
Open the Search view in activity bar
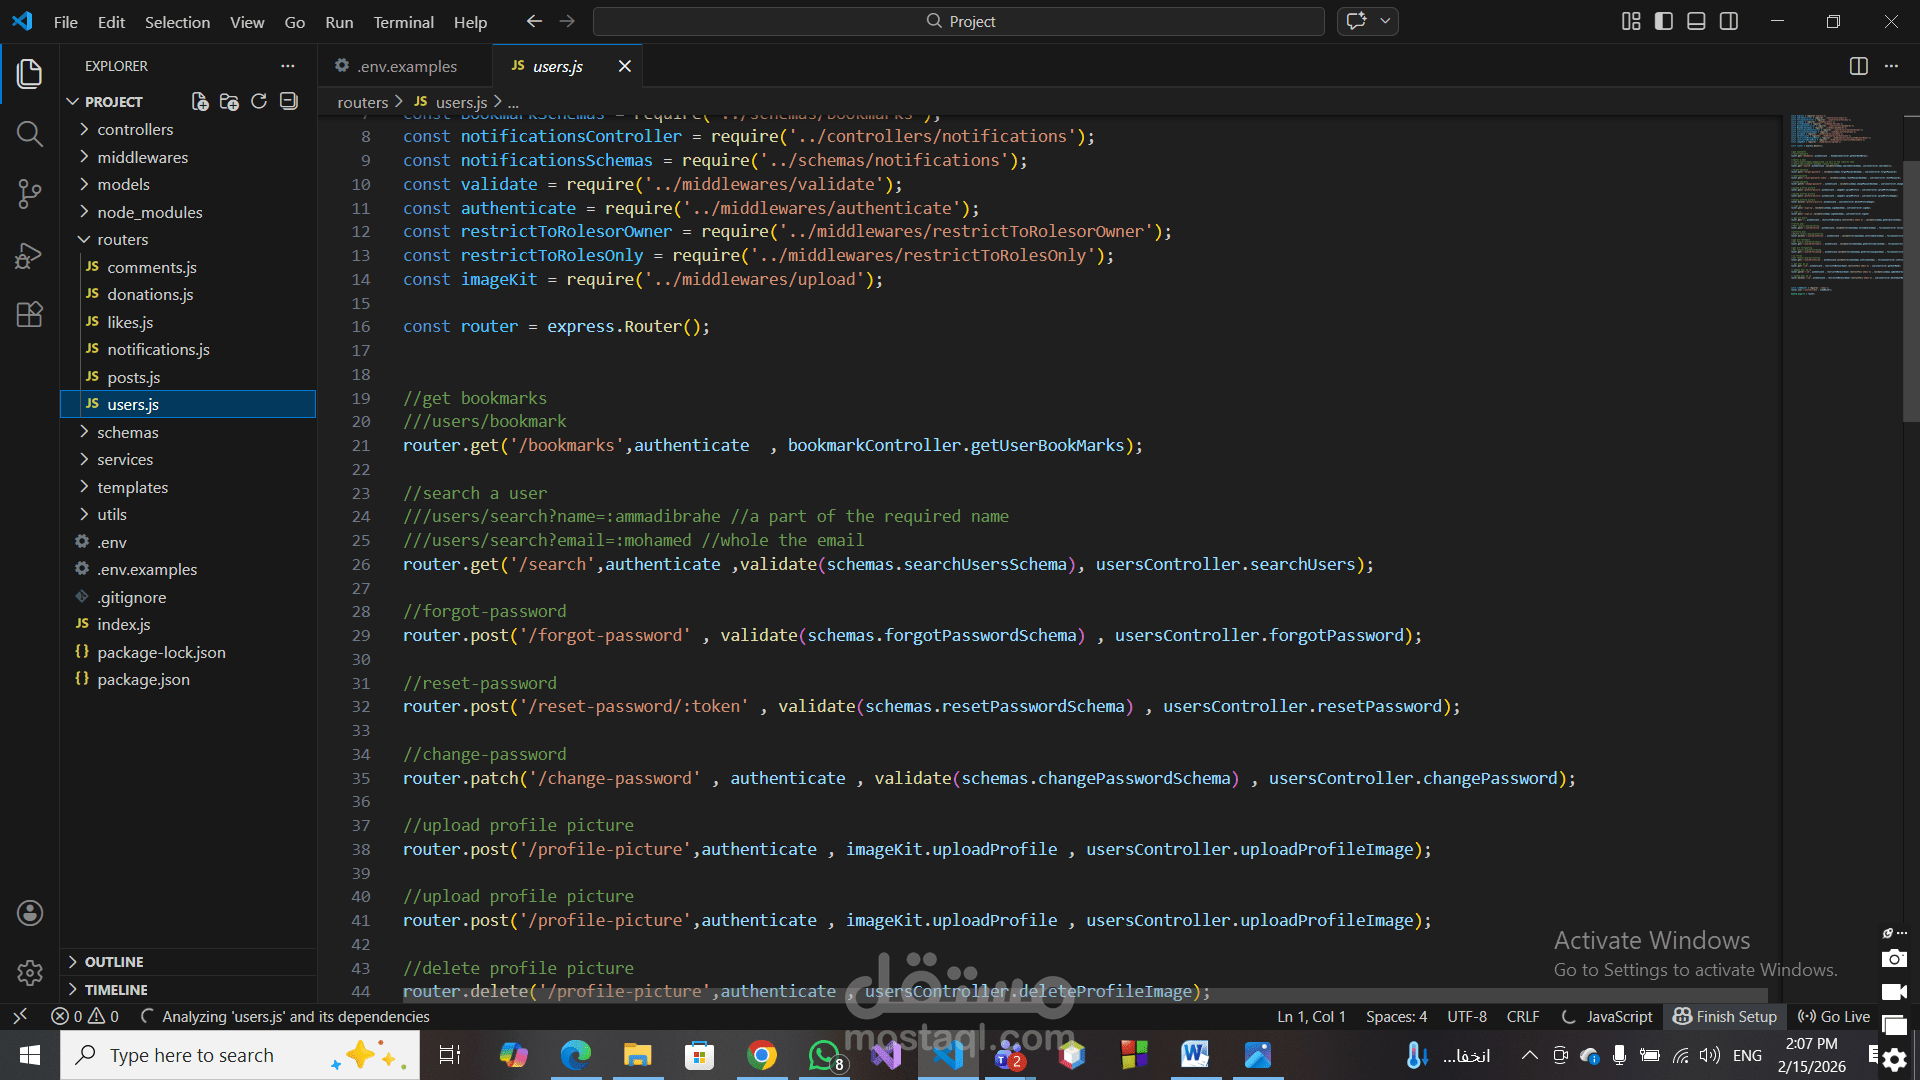point(29,134)
